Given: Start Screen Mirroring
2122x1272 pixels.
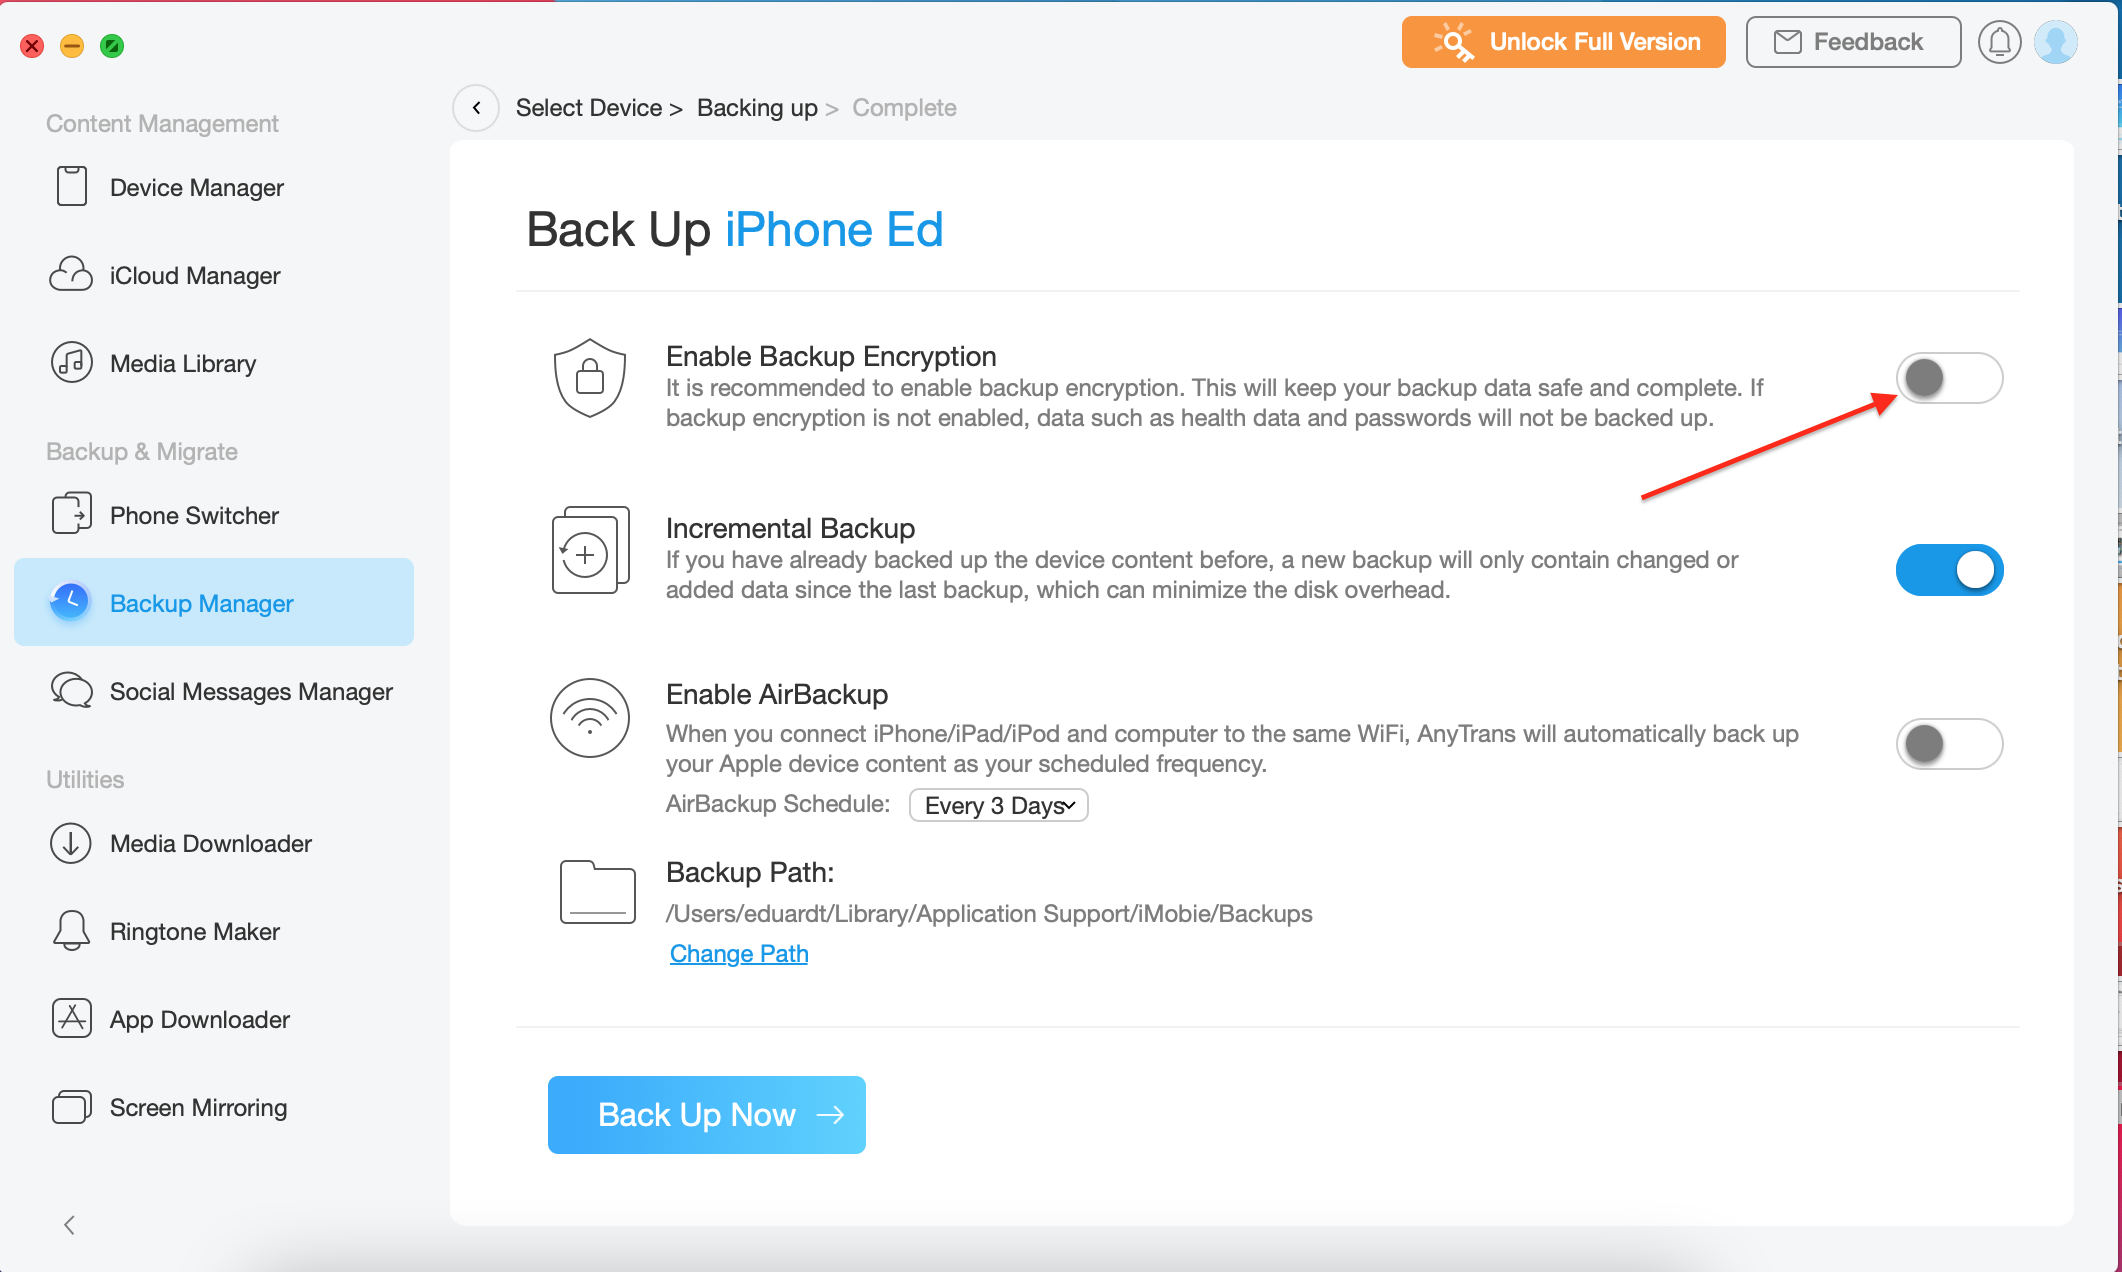Looking at the screenshot, I should coord(196,1107).
